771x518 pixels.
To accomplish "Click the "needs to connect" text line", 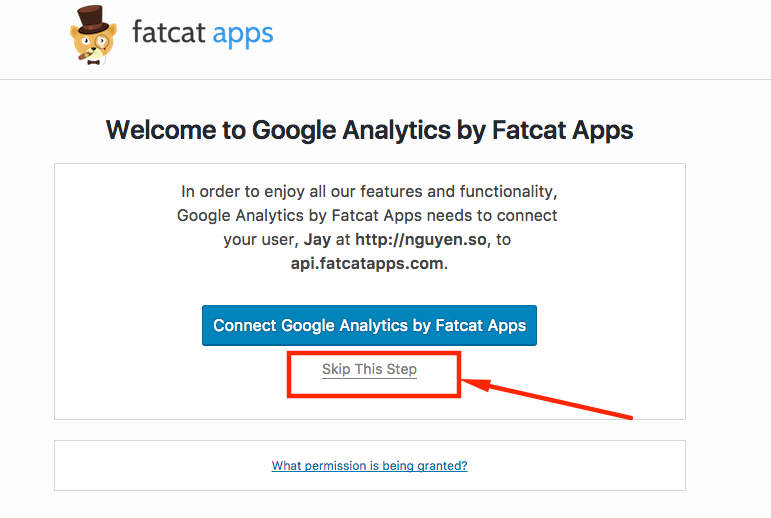I will (x=490, y=215).
